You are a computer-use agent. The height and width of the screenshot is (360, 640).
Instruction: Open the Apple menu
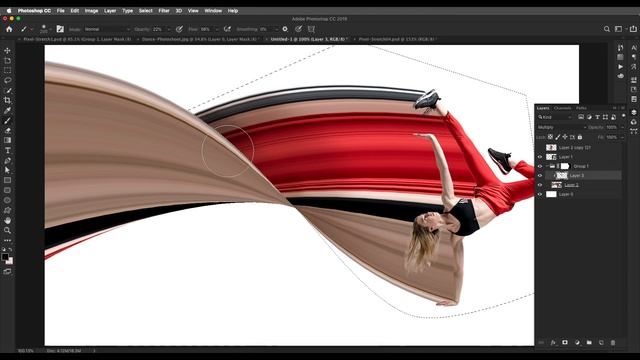(x=9, y=11)
